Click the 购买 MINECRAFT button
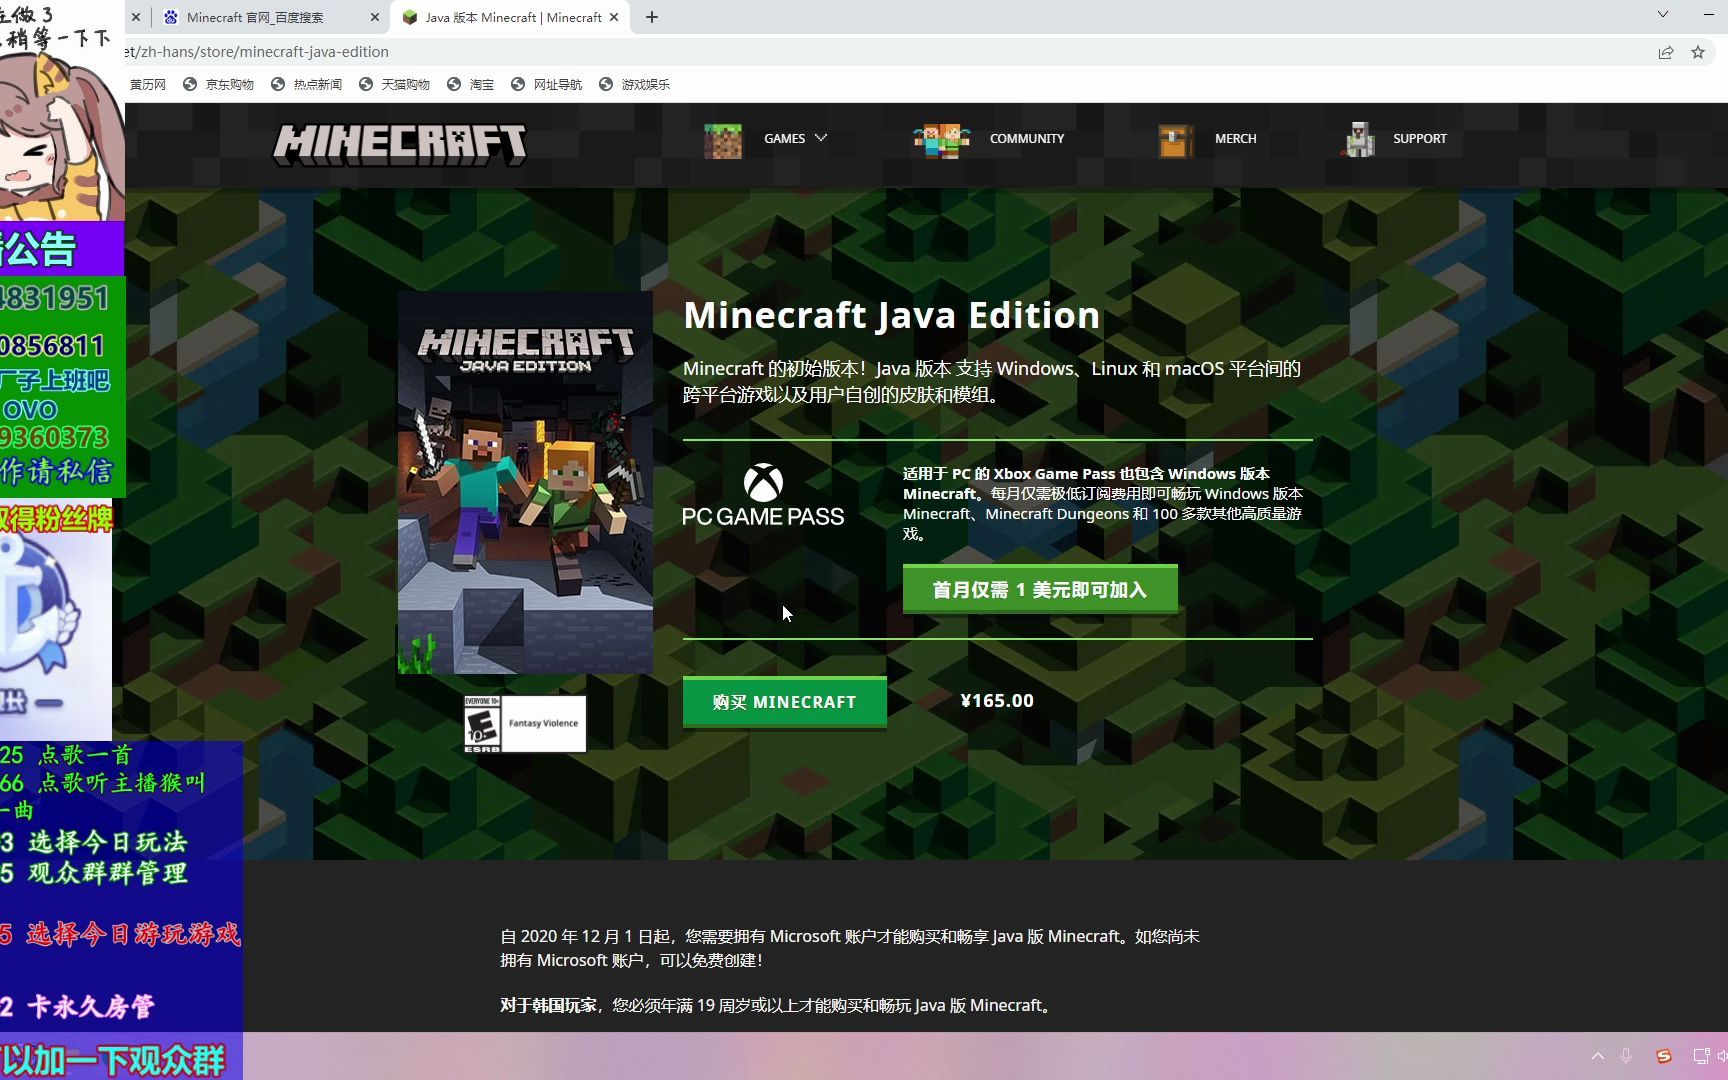This screenshot has height=1080, width=1728. (784, 702)
